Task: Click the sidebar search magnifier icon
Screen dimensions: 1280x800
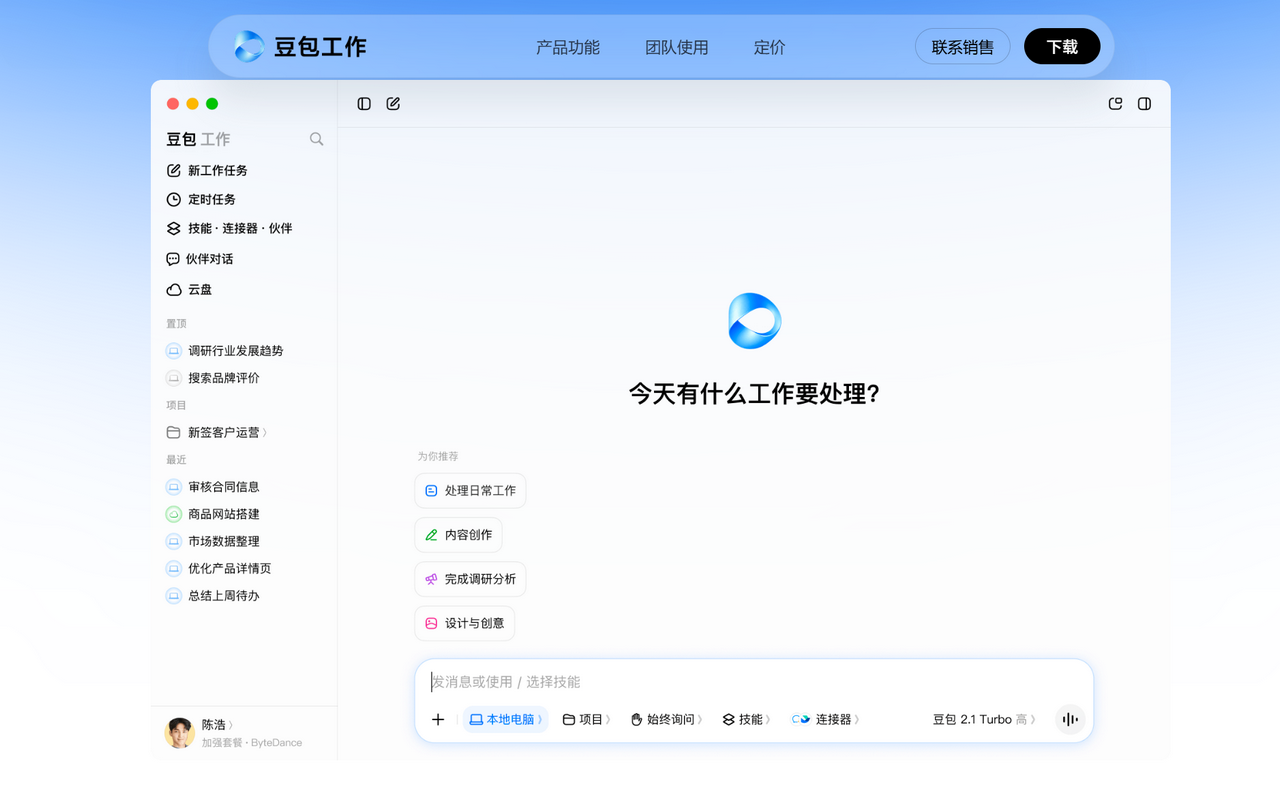Action: [316, 139]
